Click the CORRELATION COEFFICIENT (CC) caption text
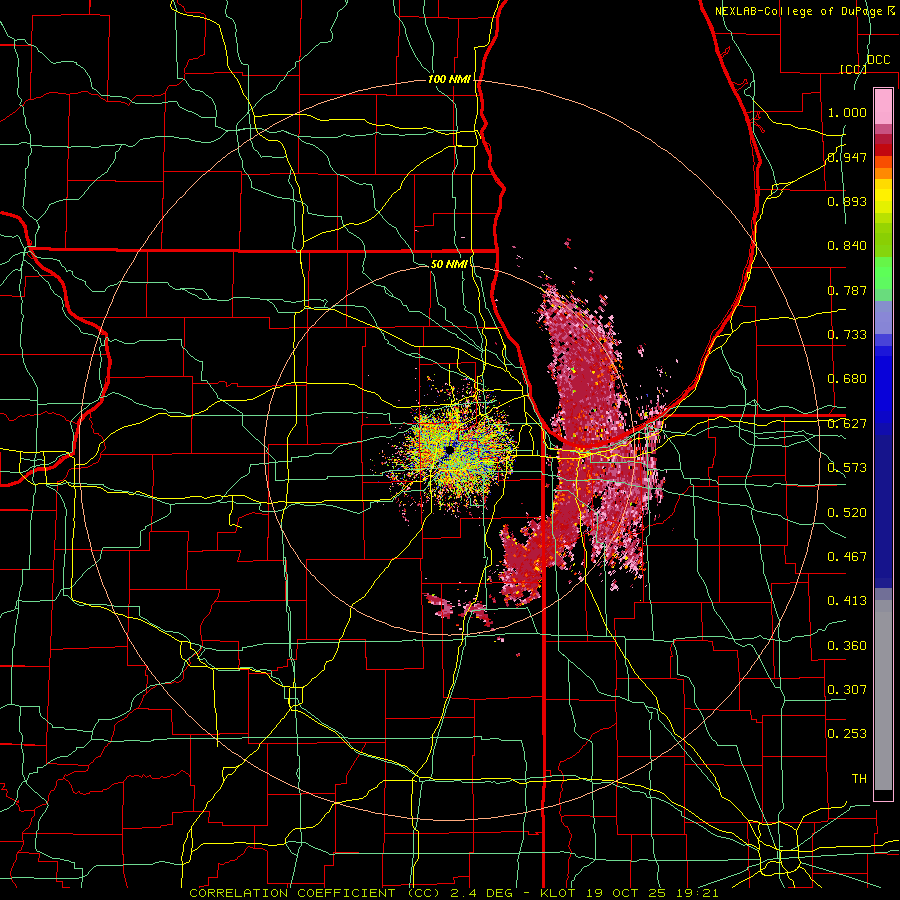 tap(315, 893)
